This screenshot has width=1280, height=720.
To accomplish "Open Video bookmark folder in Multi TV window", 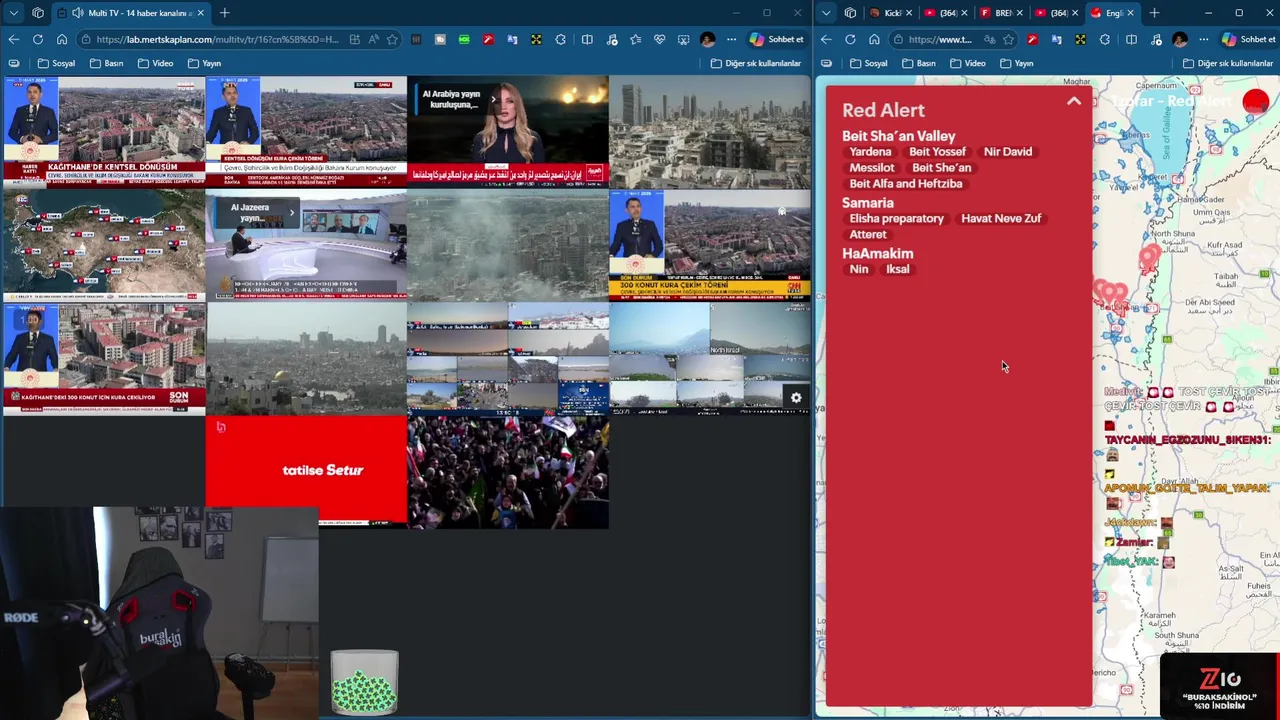I will 155,63.
